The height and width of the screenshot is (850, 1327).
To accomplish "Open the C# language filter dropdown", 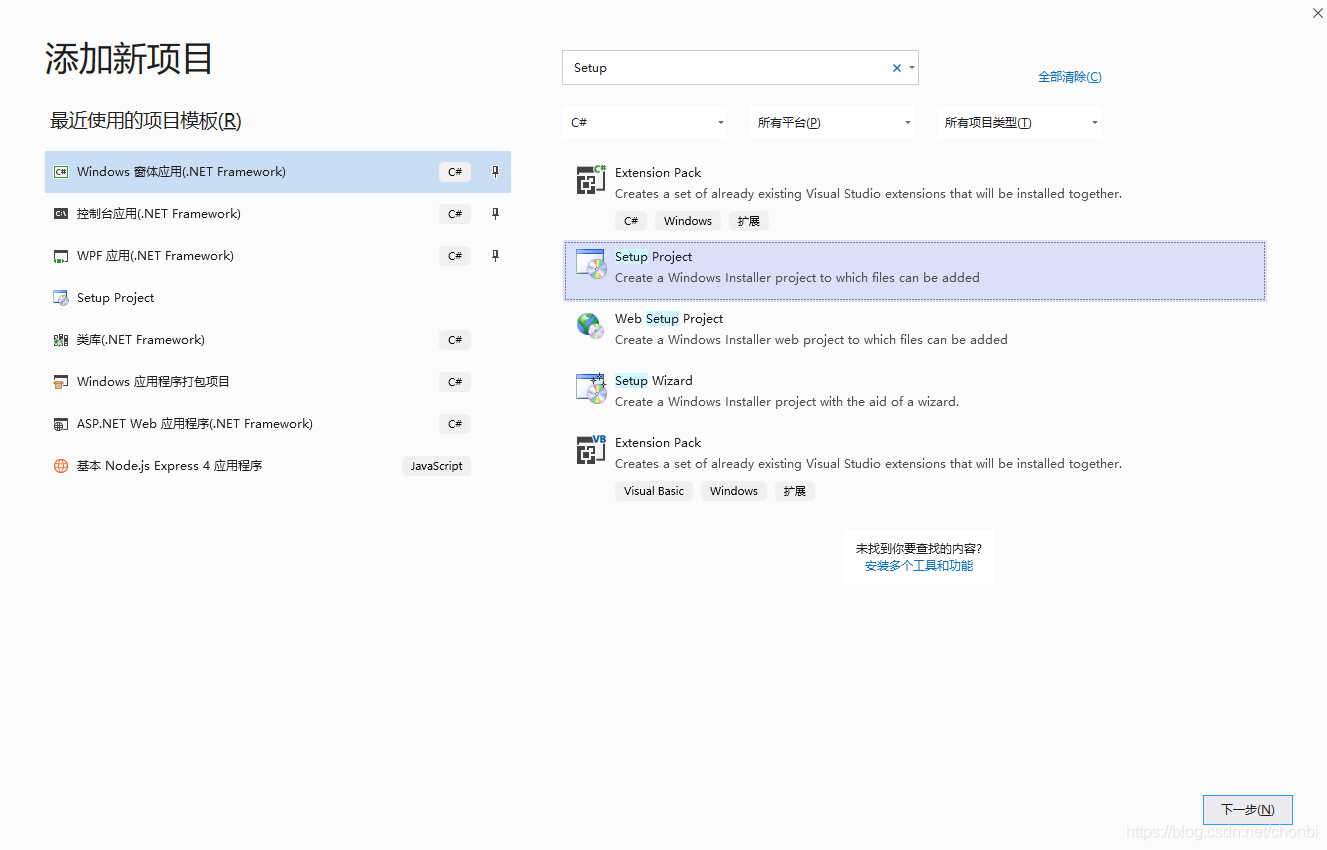I will coord(646,123).
